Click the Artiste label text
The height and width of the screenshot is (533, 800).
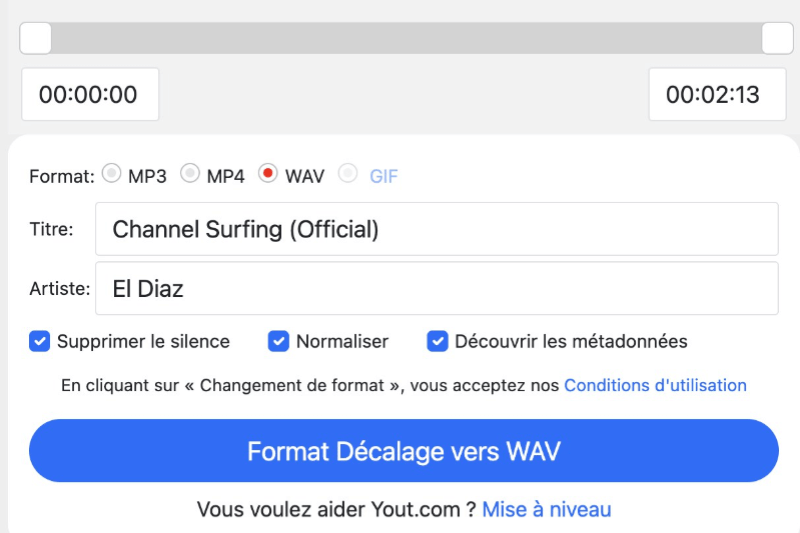tap(60, 289)
